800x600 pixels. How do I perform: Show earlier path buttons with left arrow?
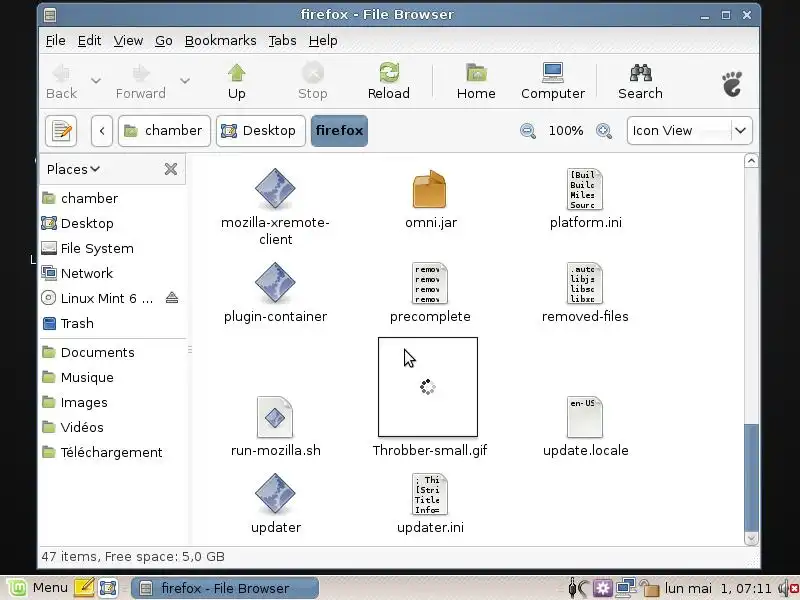point(102,131)
